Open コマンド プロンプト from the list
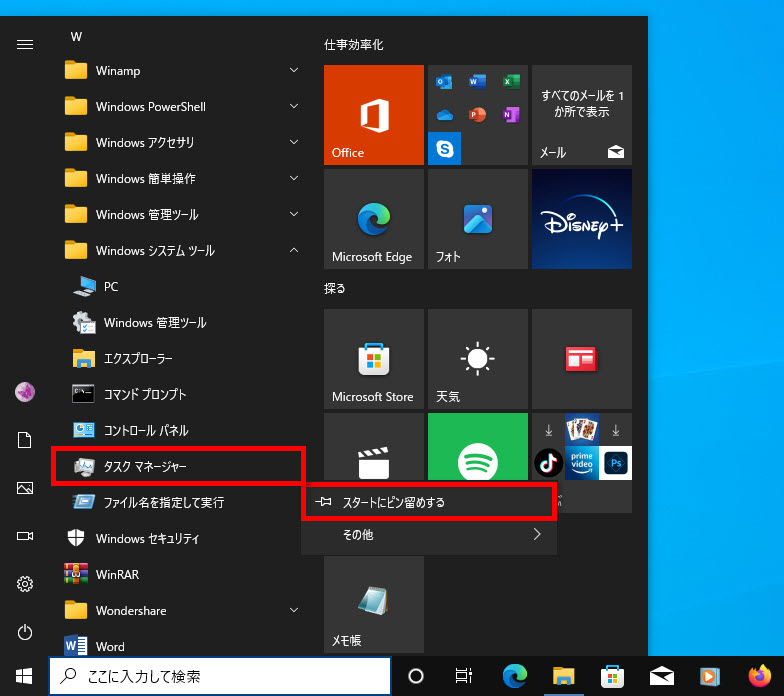This screenshot has height=696, width=784. coord(145,394)
